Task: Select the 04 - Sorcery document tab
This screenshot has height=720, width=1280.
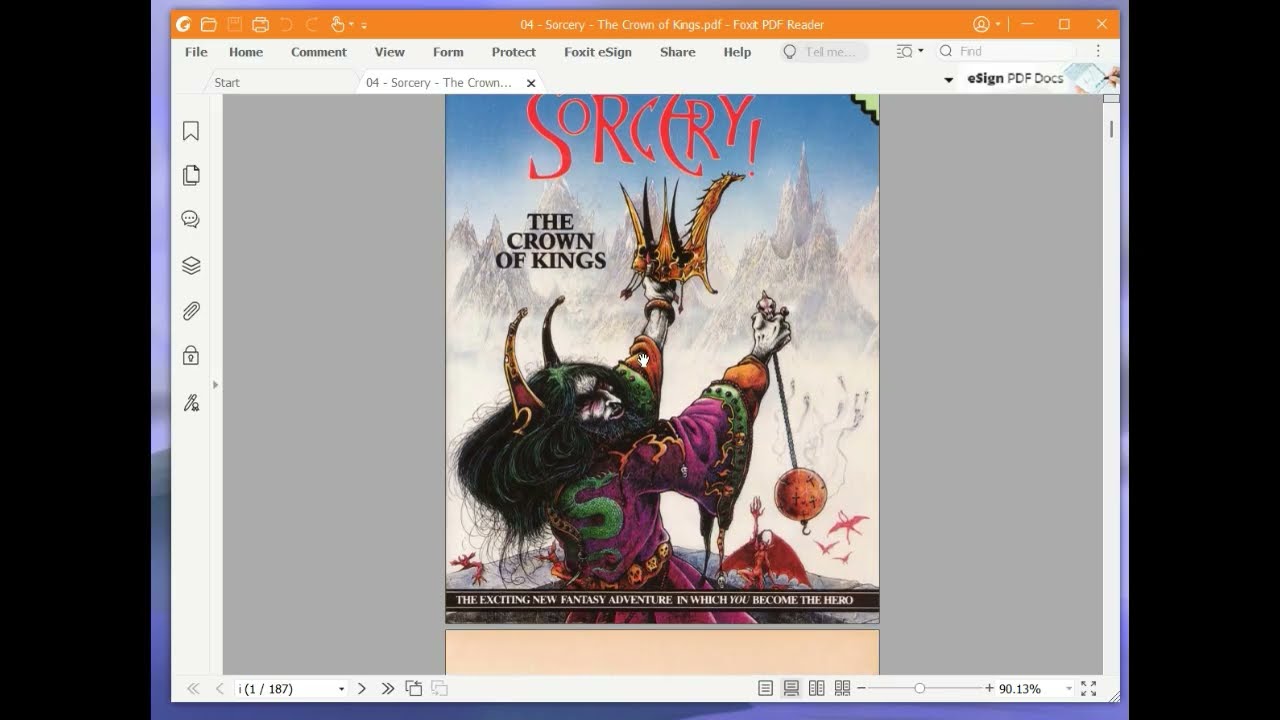Action: [x=439, y=83]
